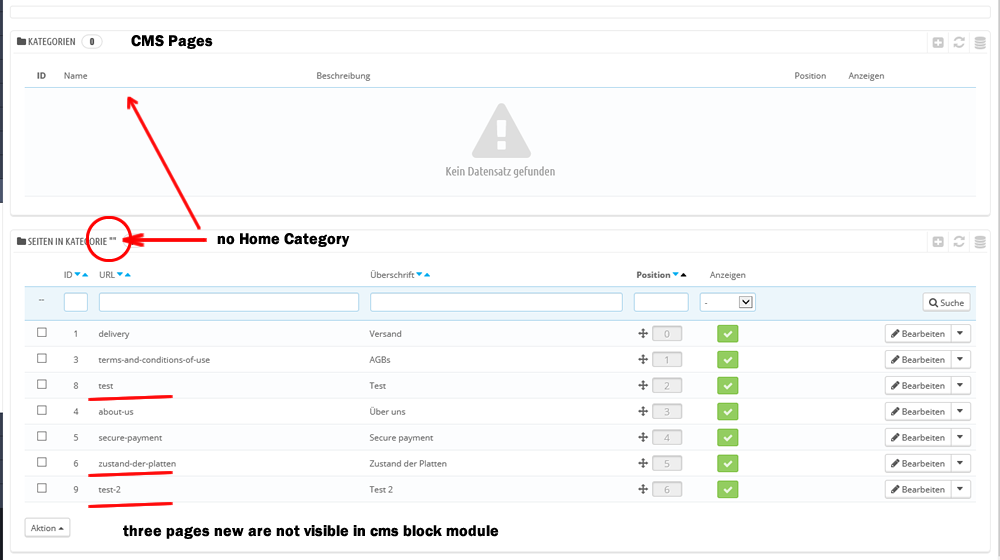Toggle display status of Zustand der Platten page
Image resolution: width=1000 pixels, height=560 pixels.
(728, 463)
